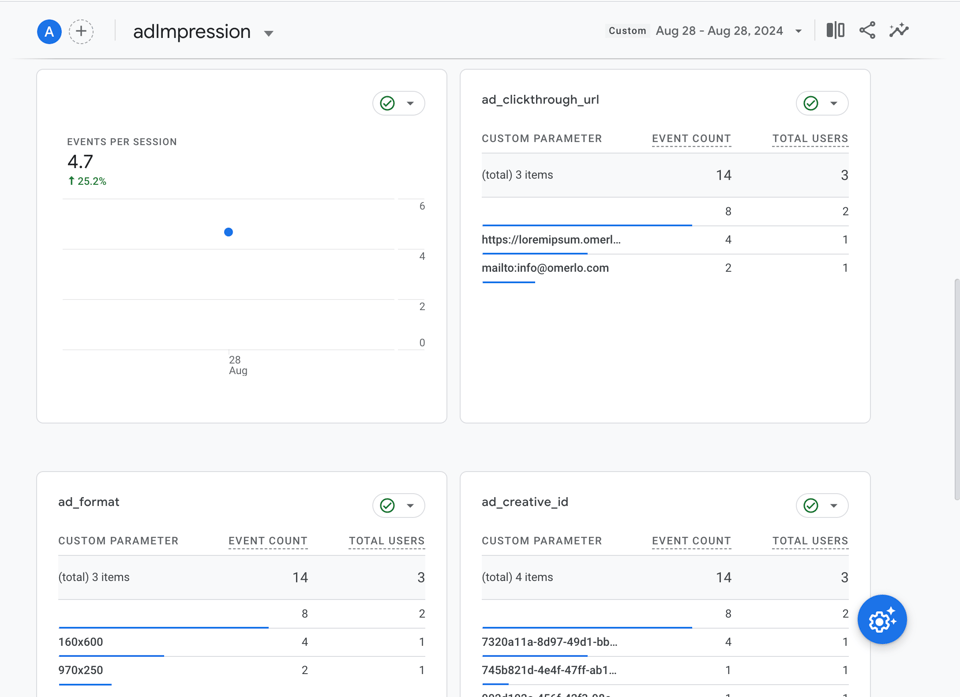The image size is (960, 697).
Task: Sort ad_clickthrough_url by Event Count header
Action: [691, 138]
